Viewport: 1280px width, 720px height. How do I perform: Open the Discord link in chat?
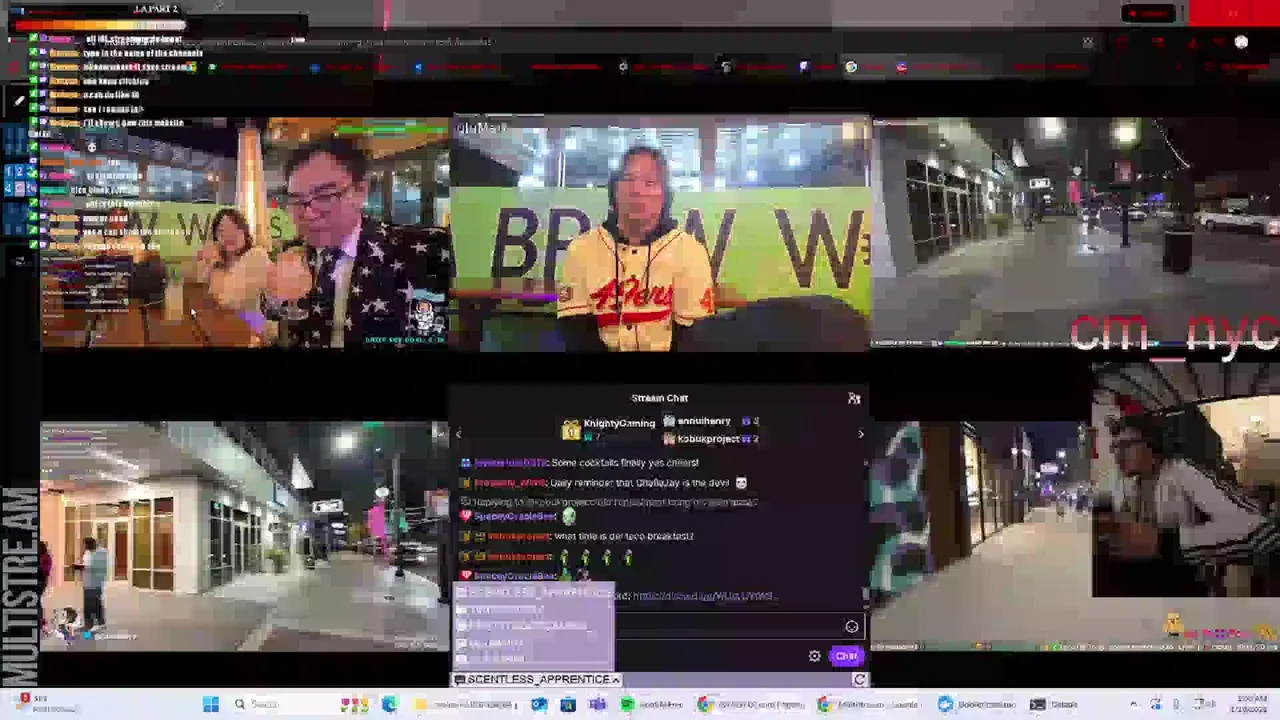click(704, 596)
